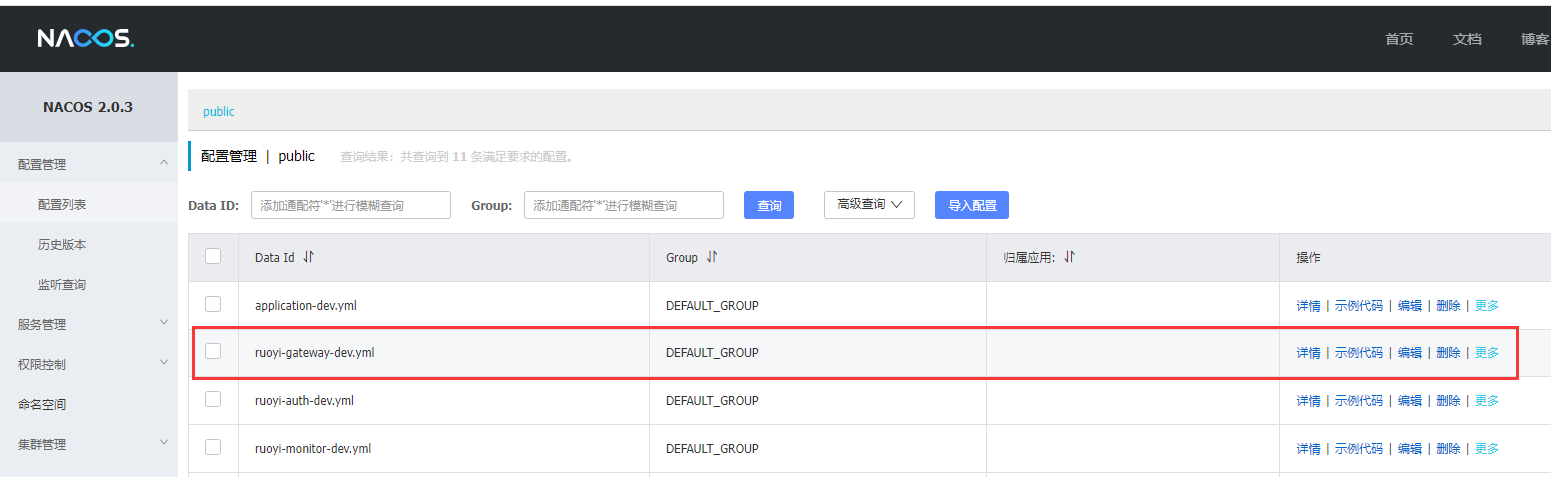
Task: Tick the checkbox for ruoyi-auth-dev.yml
Action: (x=213, y=399)
